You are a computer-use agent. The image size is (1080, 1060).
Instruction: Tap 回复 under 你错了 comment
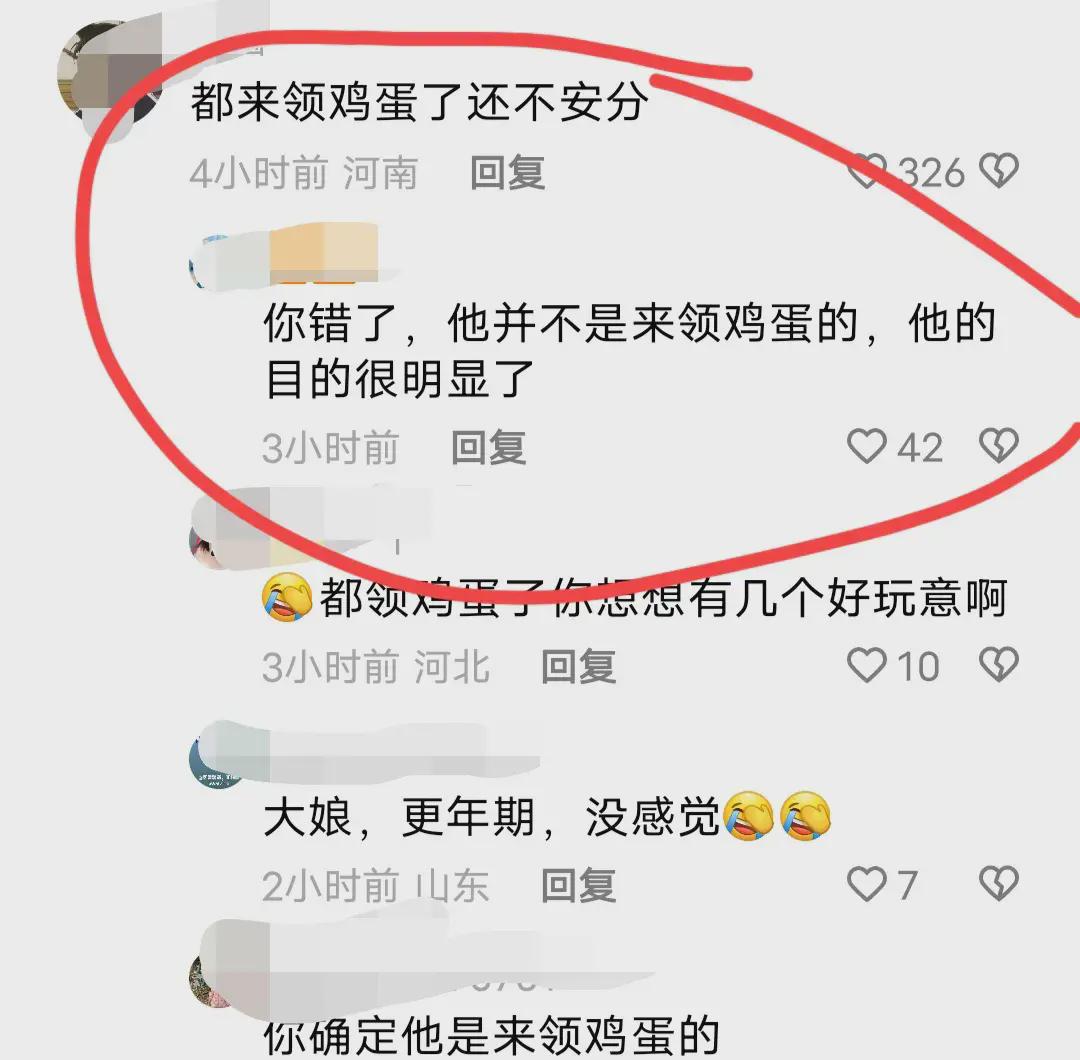(x=489, y=448)
